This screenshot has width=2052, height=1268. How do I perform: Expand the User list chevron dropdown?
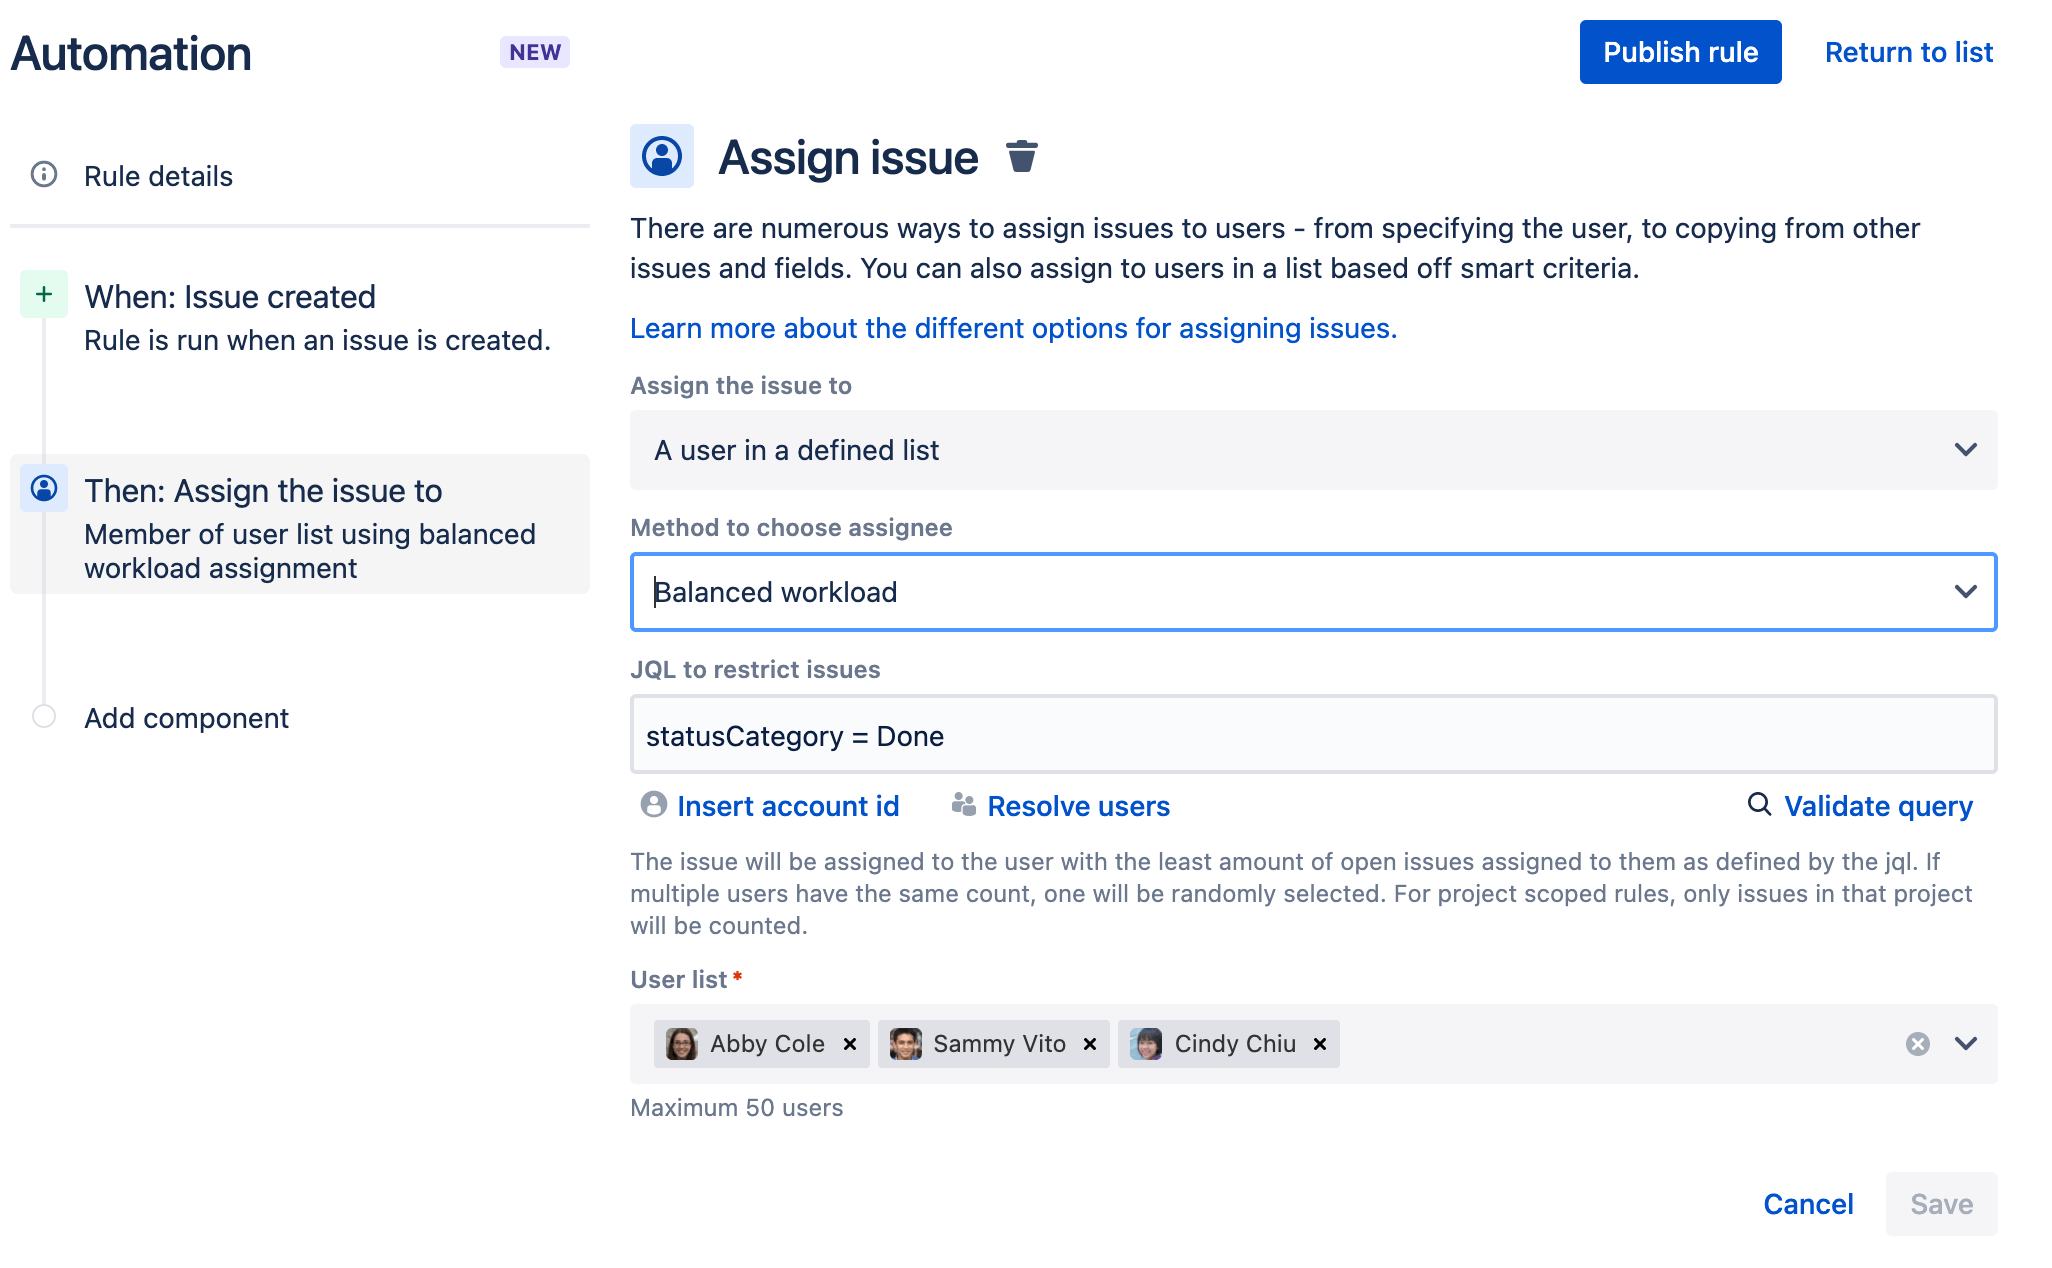click(1966, 1044)
